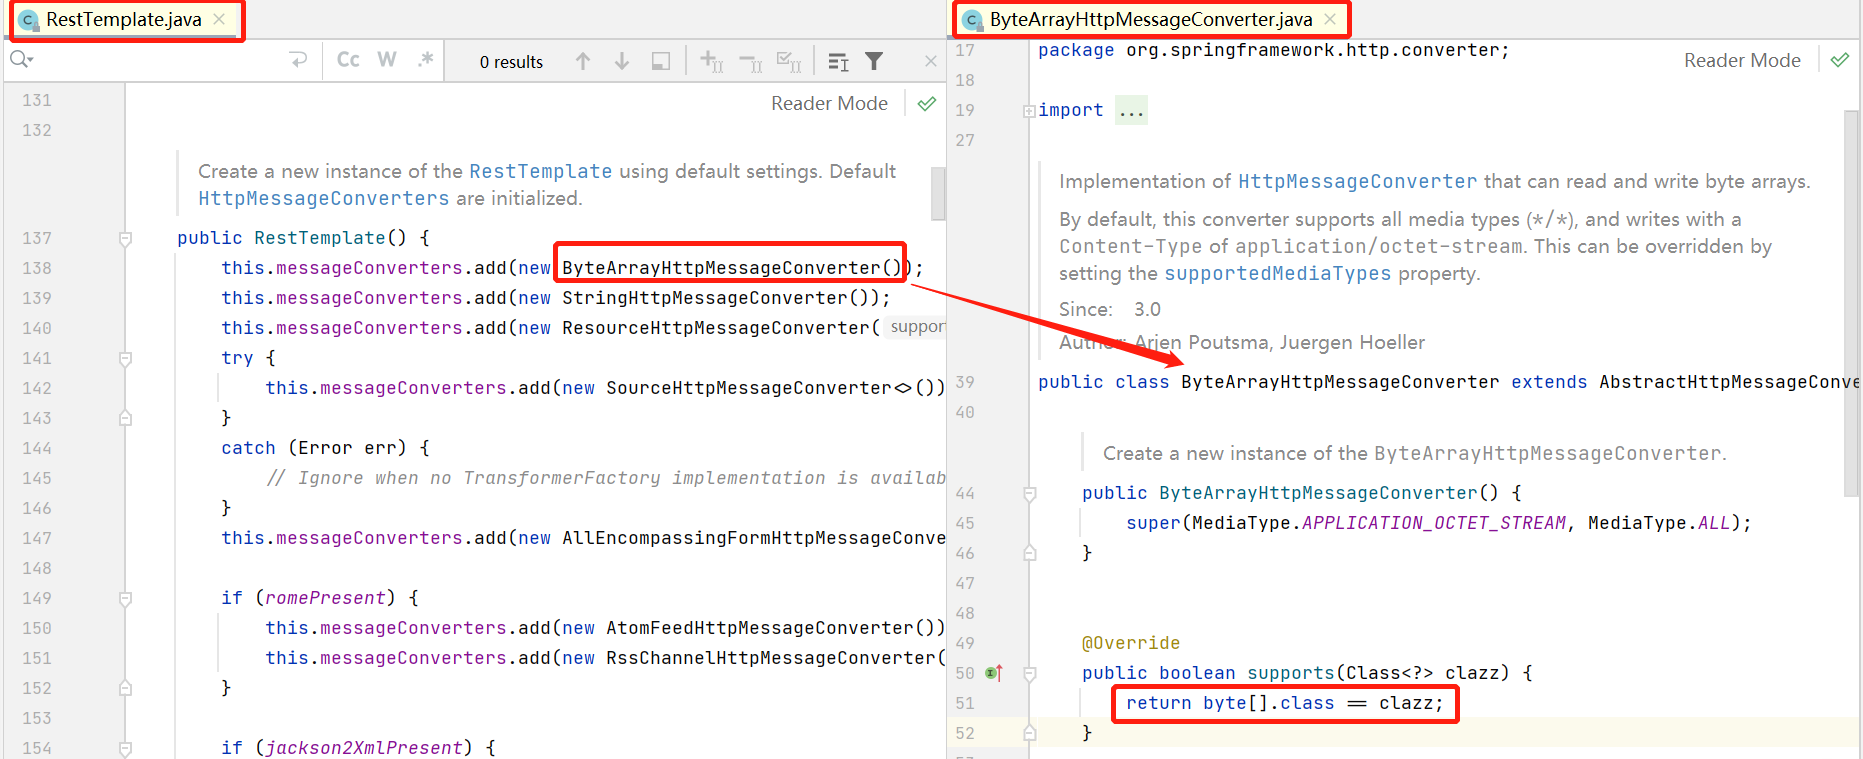
Task: Collapse if (jackson2XmlPresent) block line 154
Action: (x=125, y=748)
